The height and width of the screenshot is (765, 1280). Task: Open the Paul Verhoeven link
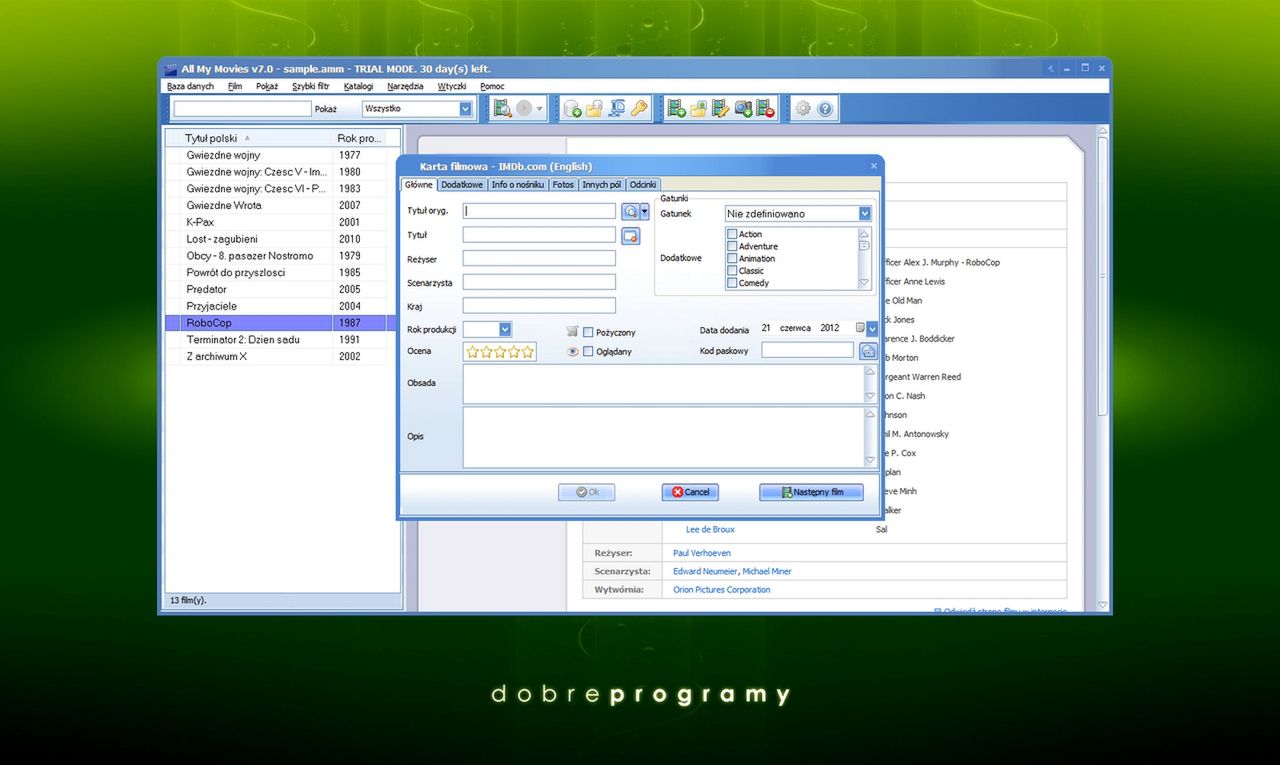(702, 553)
